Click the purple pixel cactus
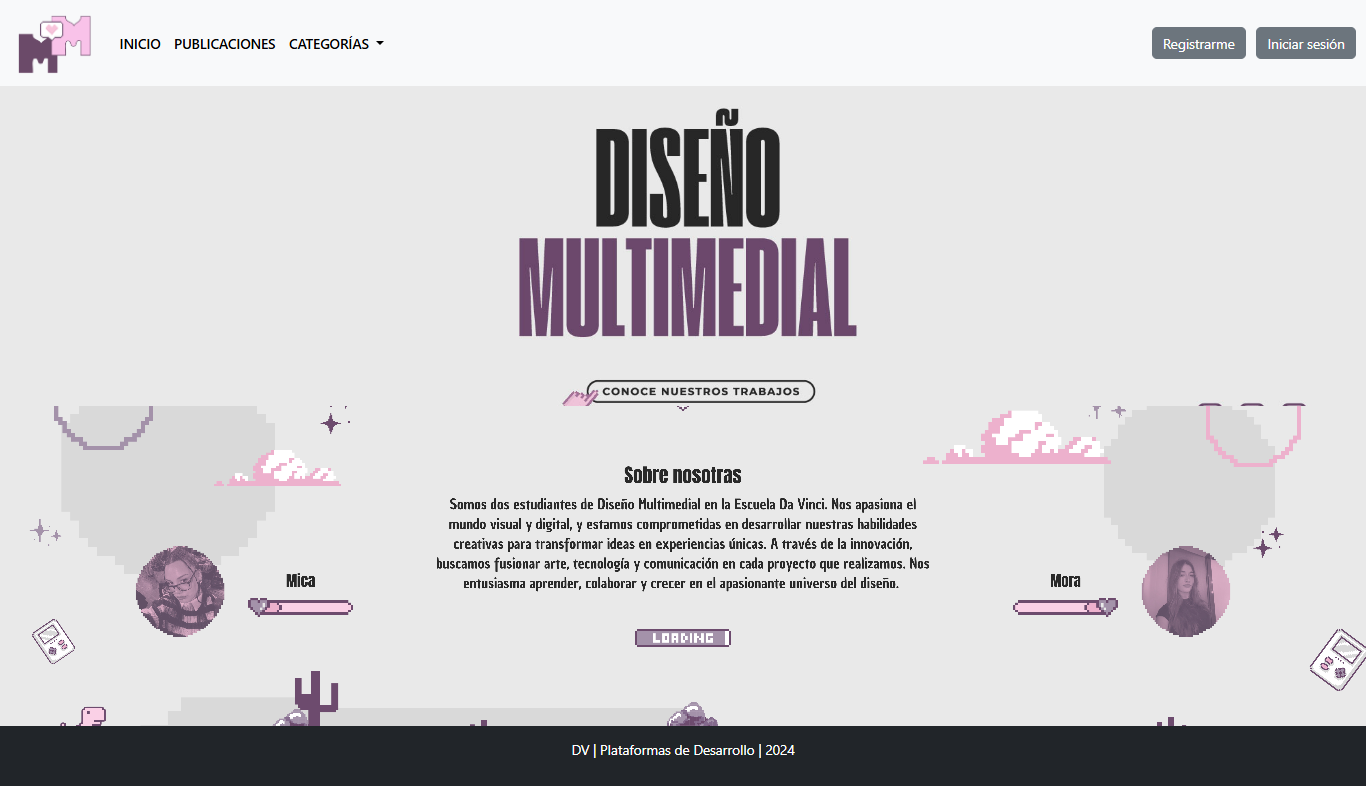Viewport: 1366px width, 786px height. pos(316,698)
